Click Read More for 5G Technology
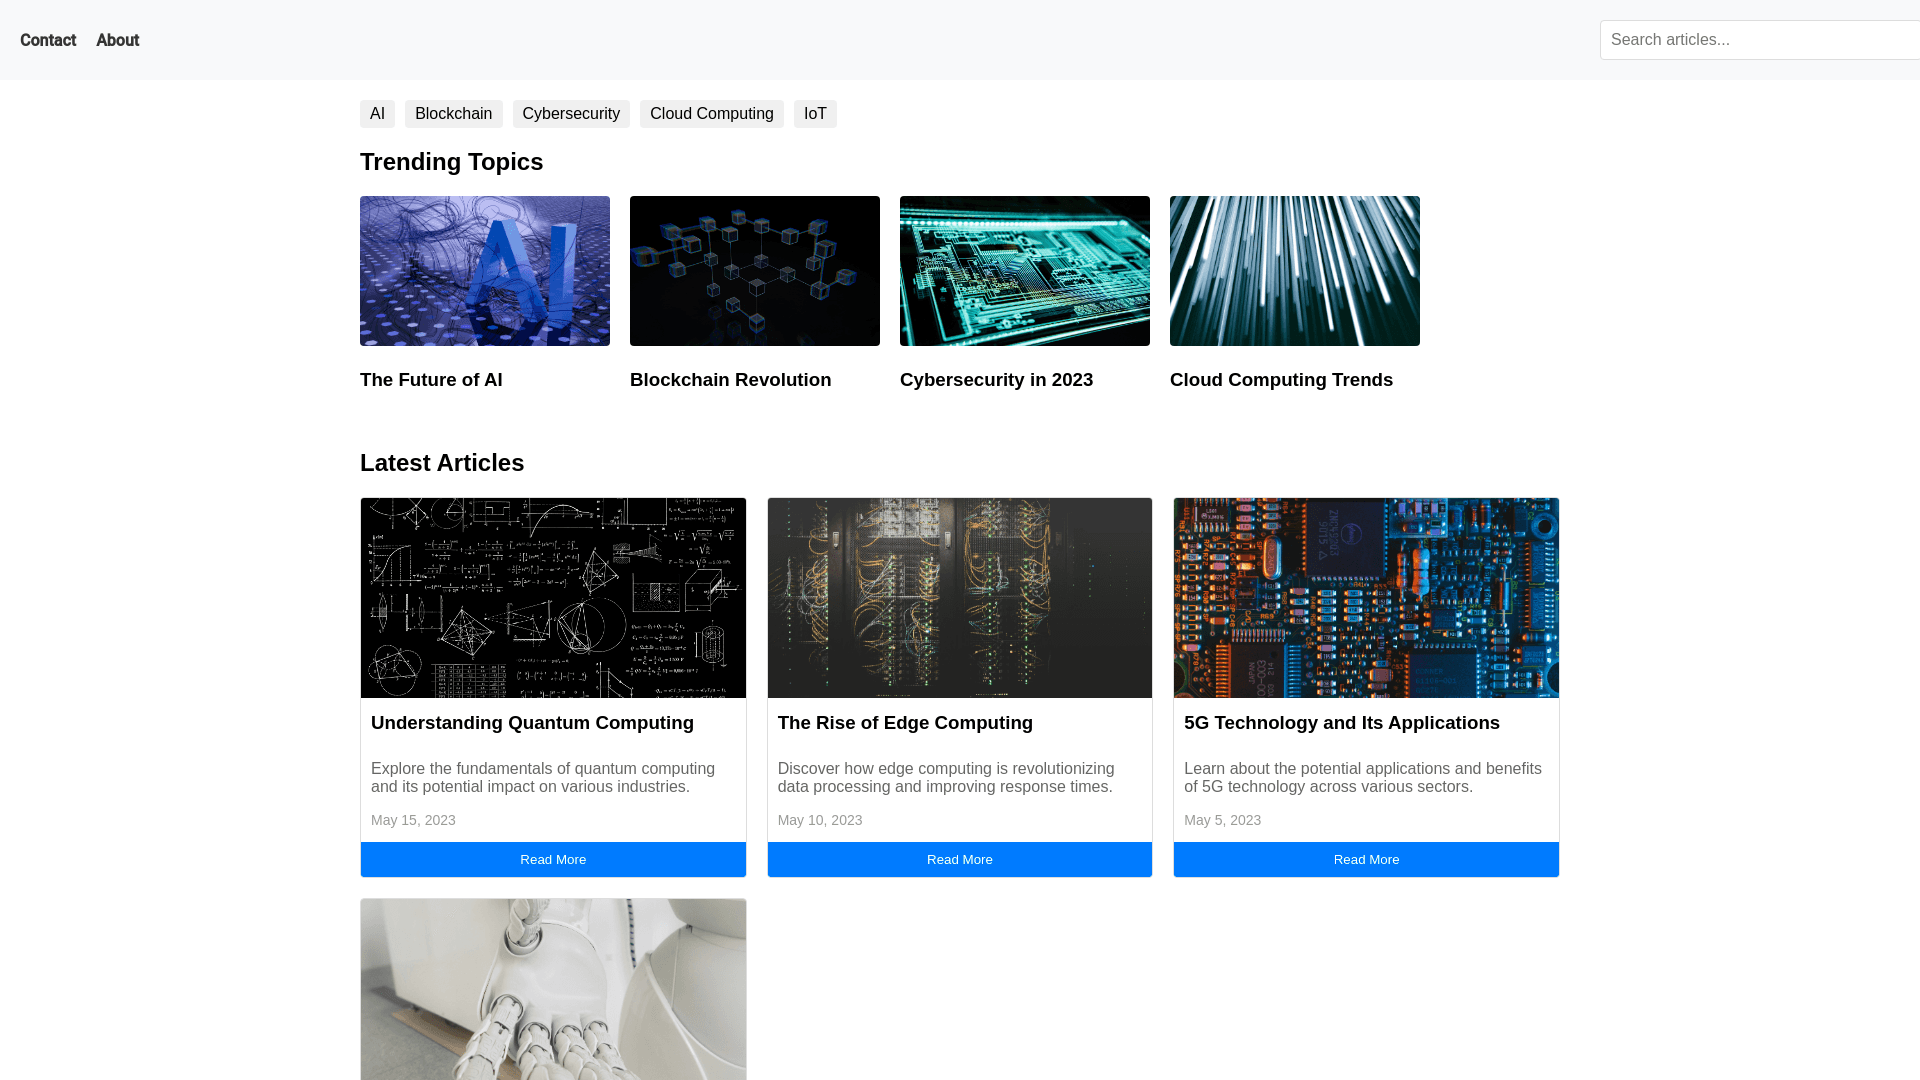Viewport: 1920px width, 1080px height. click(x=1366, y=860)
